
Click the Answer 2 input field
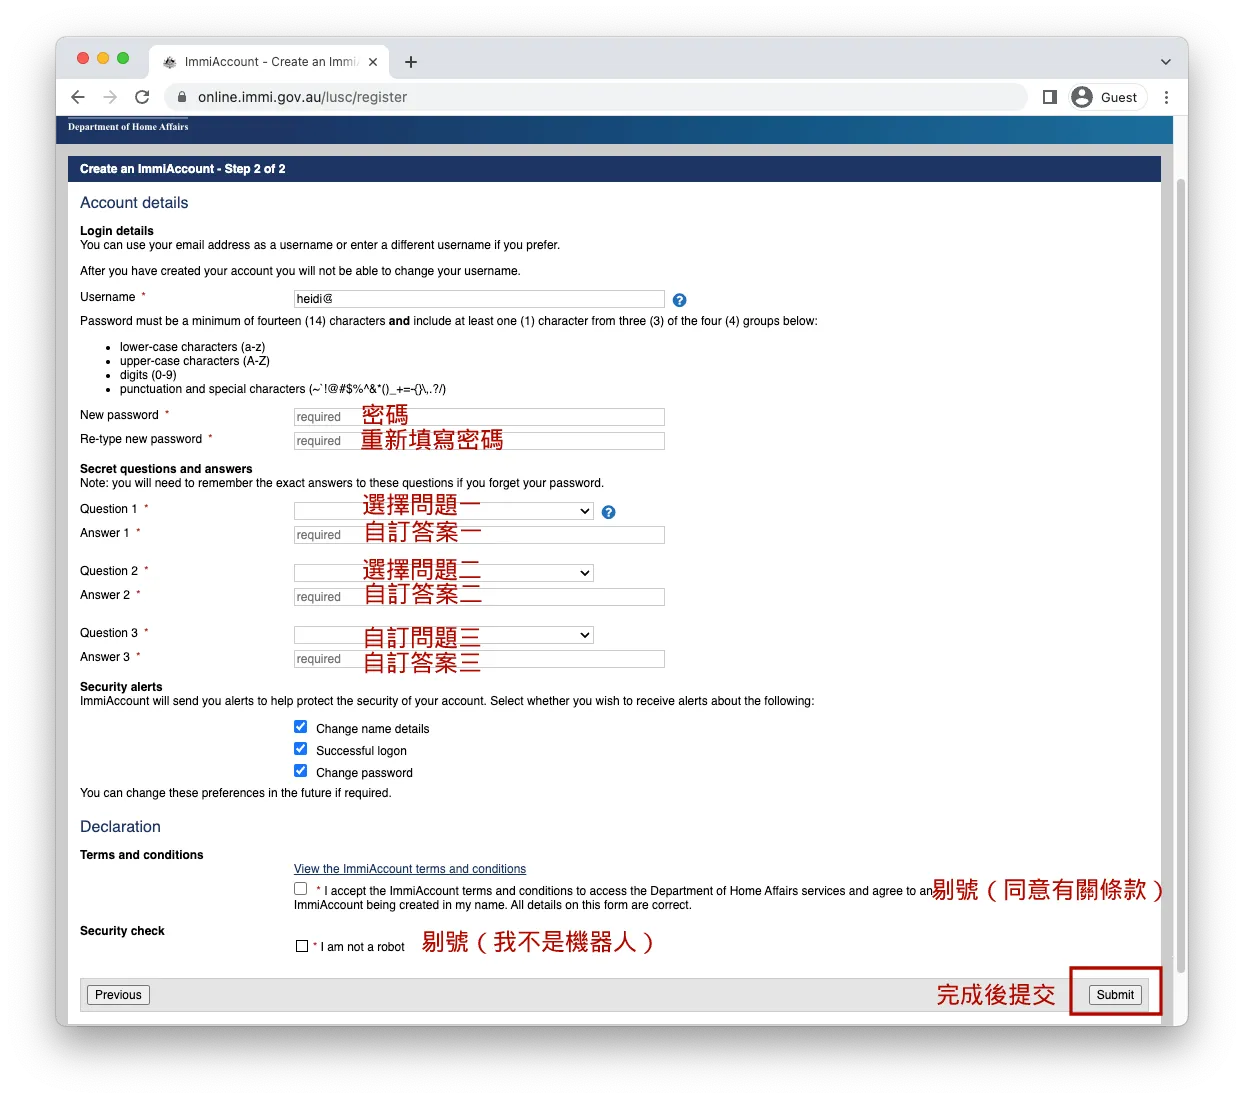[479, 597]
